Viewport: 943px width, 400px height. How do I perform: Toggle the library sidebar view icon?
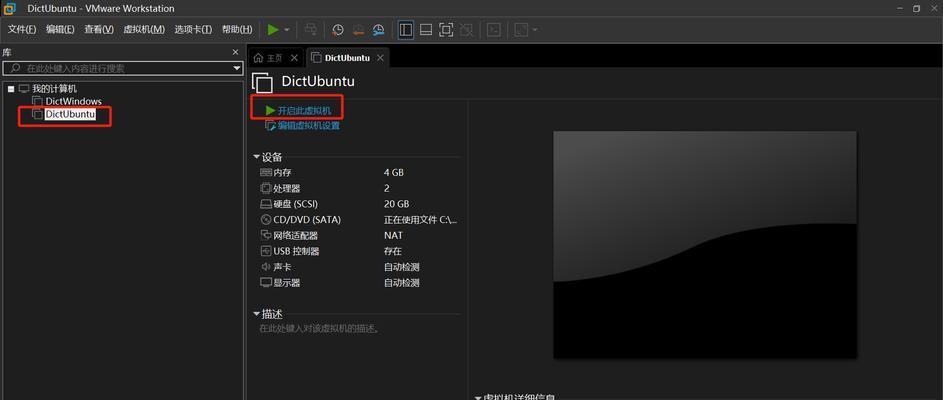406,29
